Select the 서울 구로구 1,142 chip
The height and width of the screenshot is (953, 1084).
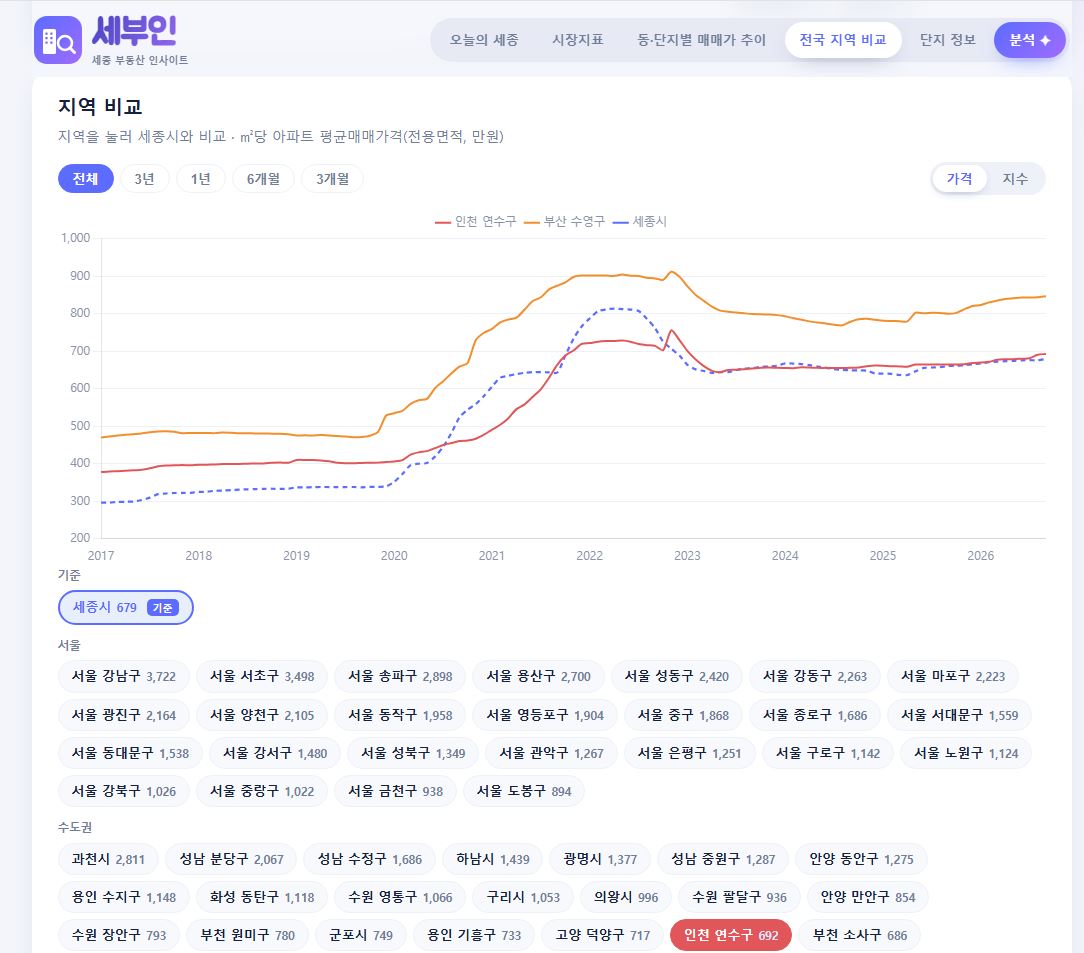(828, 753)
